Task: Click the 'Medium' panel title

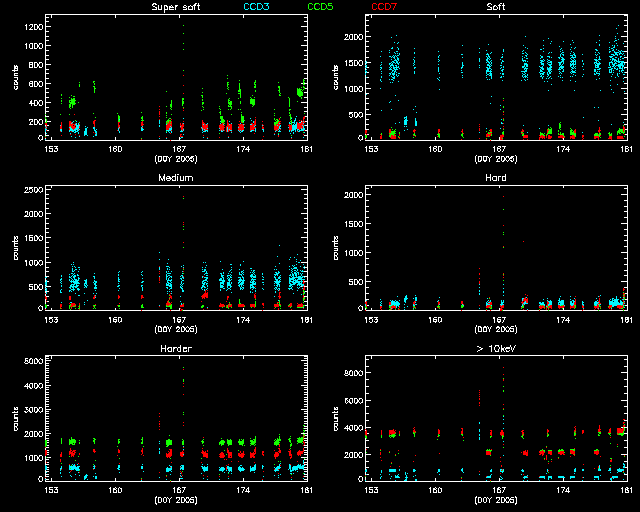Action: [175, 178]
